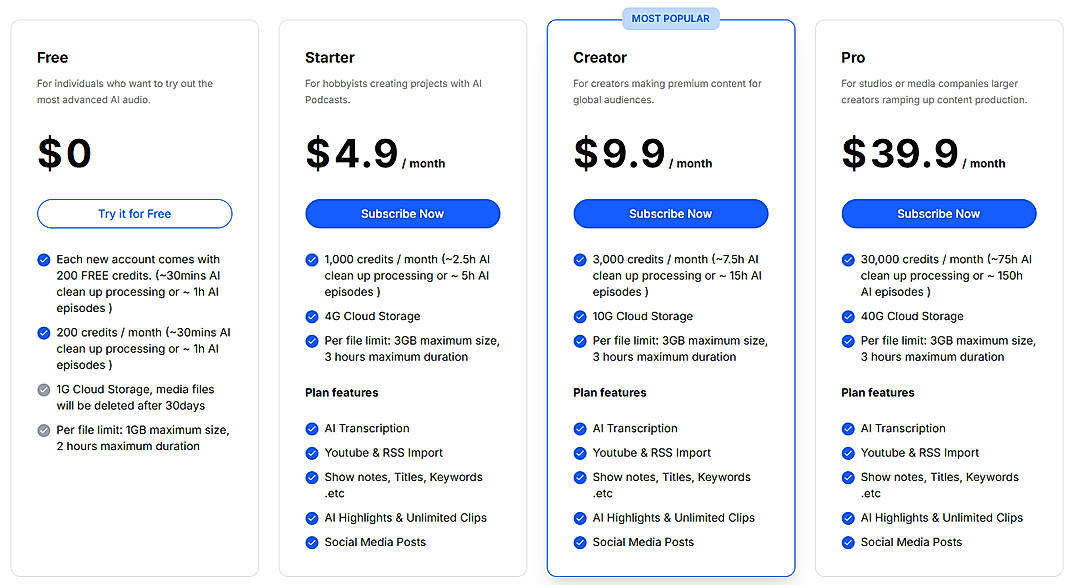Click Subscribe Now on the Starter plan
The height and width of the screenshot is (585, 1070).
point(402,213)
